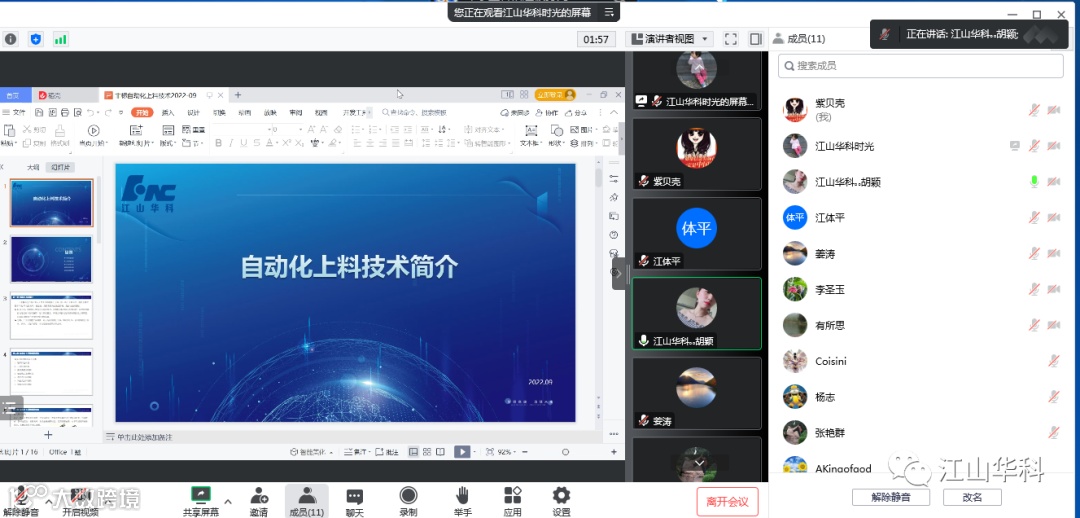Screen dimensions: 1080x518
Task: Collapse the video strip with side arrow
Action: 618,273
